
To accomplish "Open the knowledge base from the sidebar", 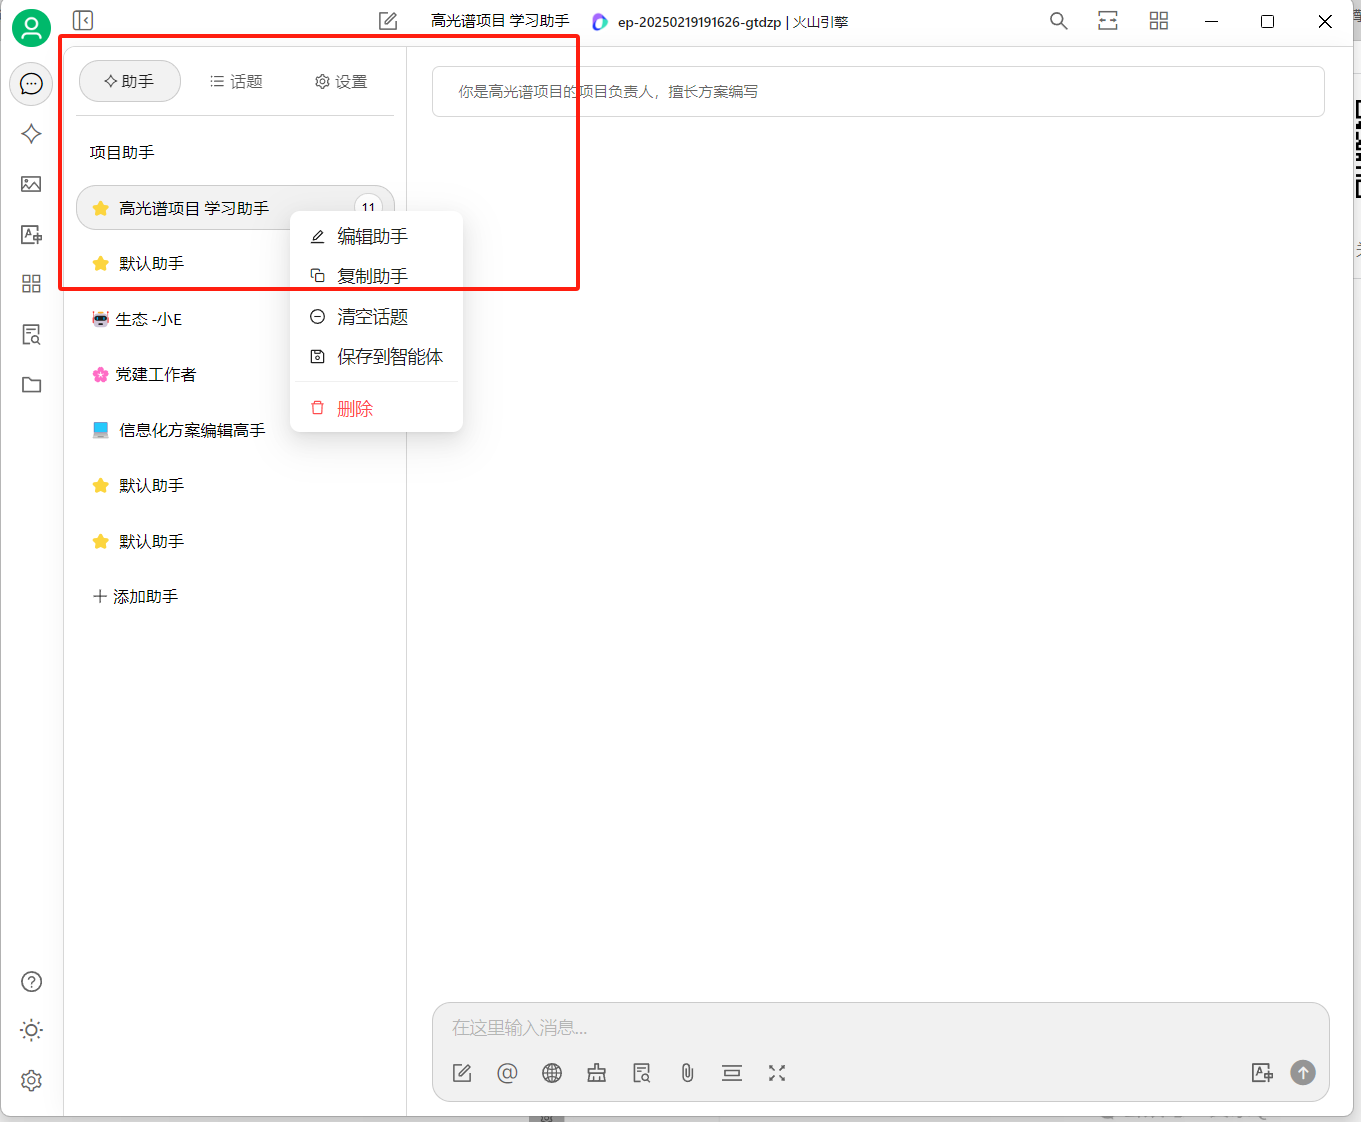I will 31,334.
